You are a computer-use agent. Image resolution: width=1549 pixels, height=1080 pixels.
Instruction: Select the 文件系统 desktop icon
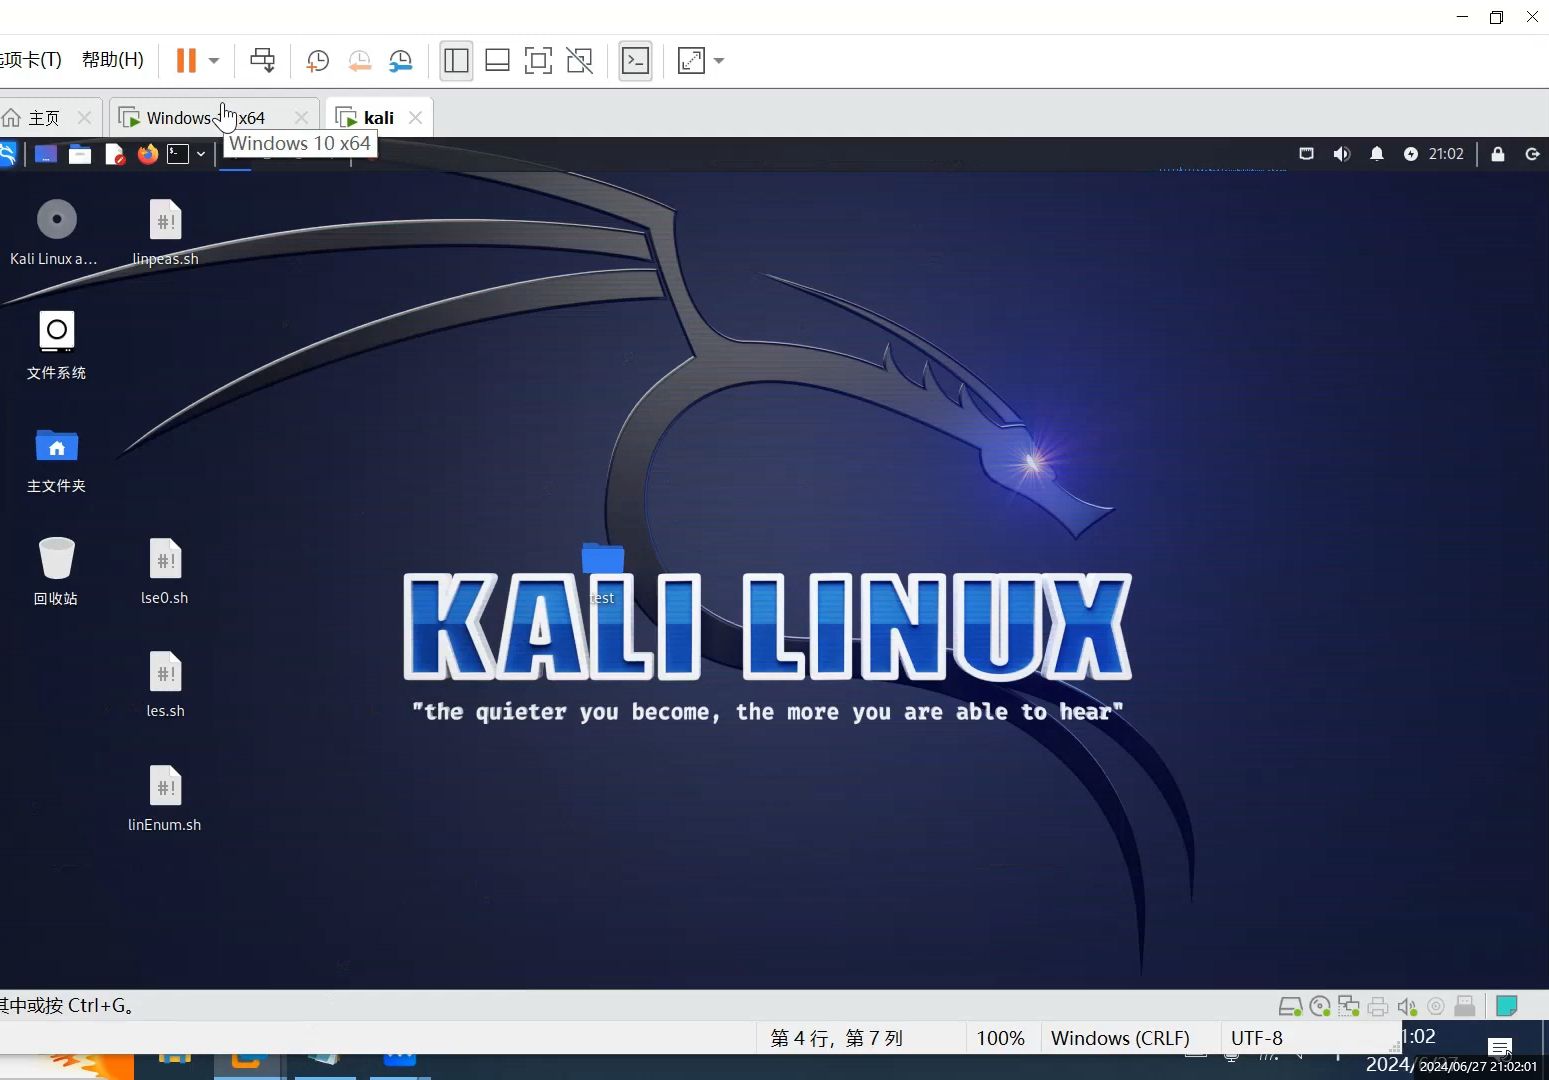(56, 346)
